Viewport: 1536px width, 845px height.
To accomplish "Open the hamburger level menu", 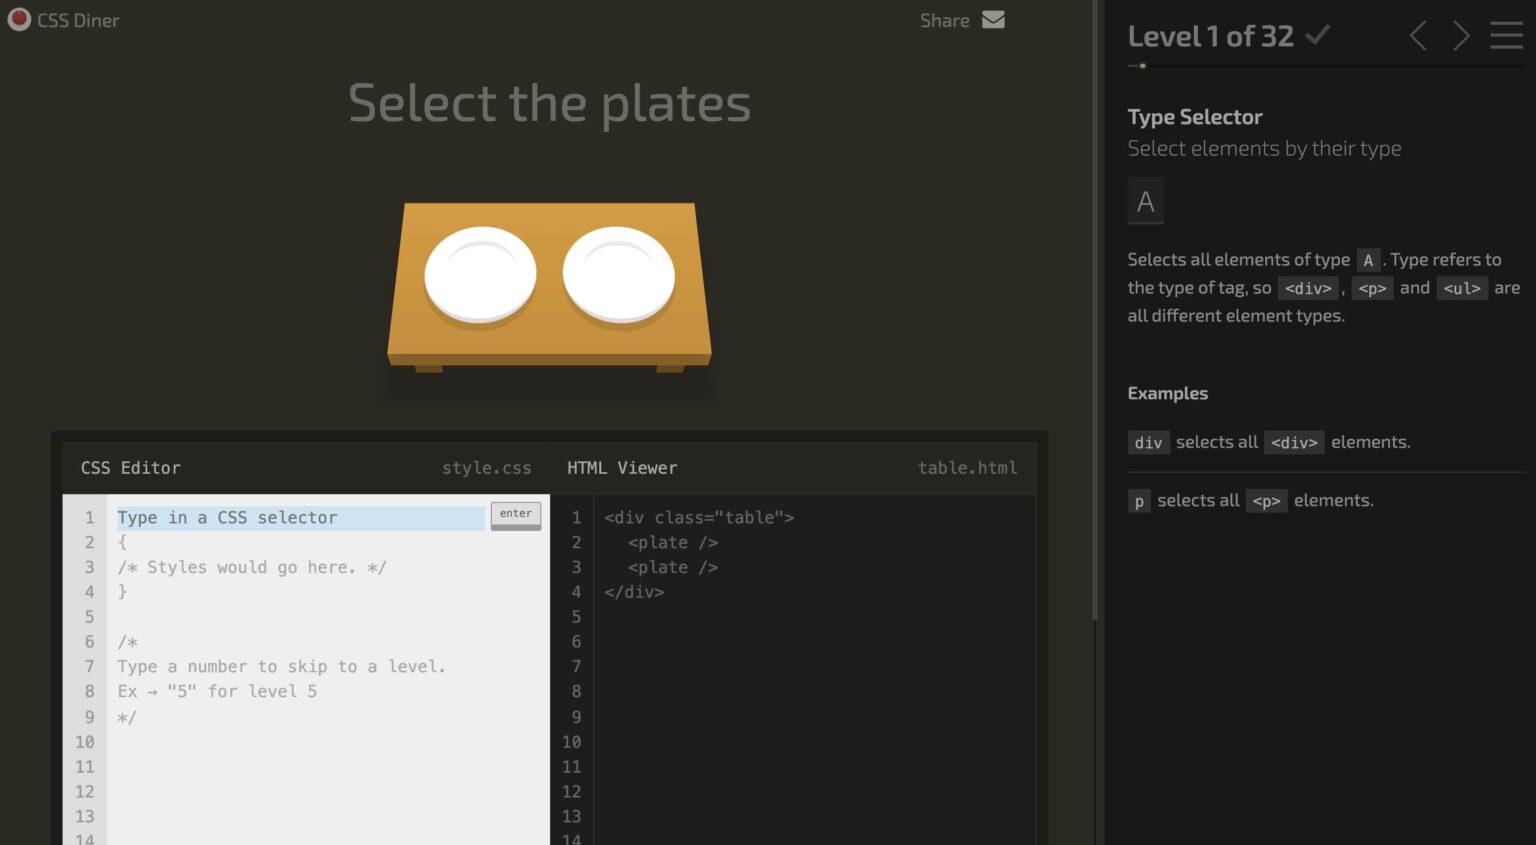I will pyautogui.click(x=1506, y=37).
